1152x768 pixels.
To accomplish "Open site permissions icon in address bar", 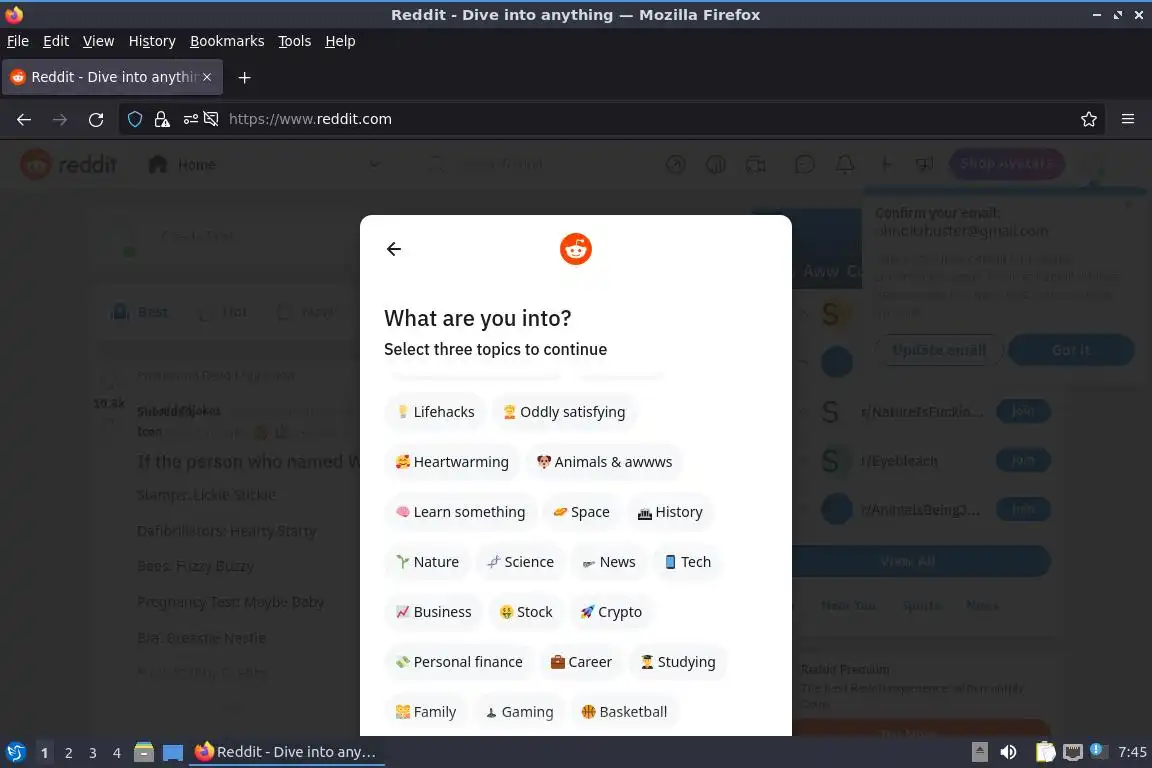I will (x=190, y=119).
